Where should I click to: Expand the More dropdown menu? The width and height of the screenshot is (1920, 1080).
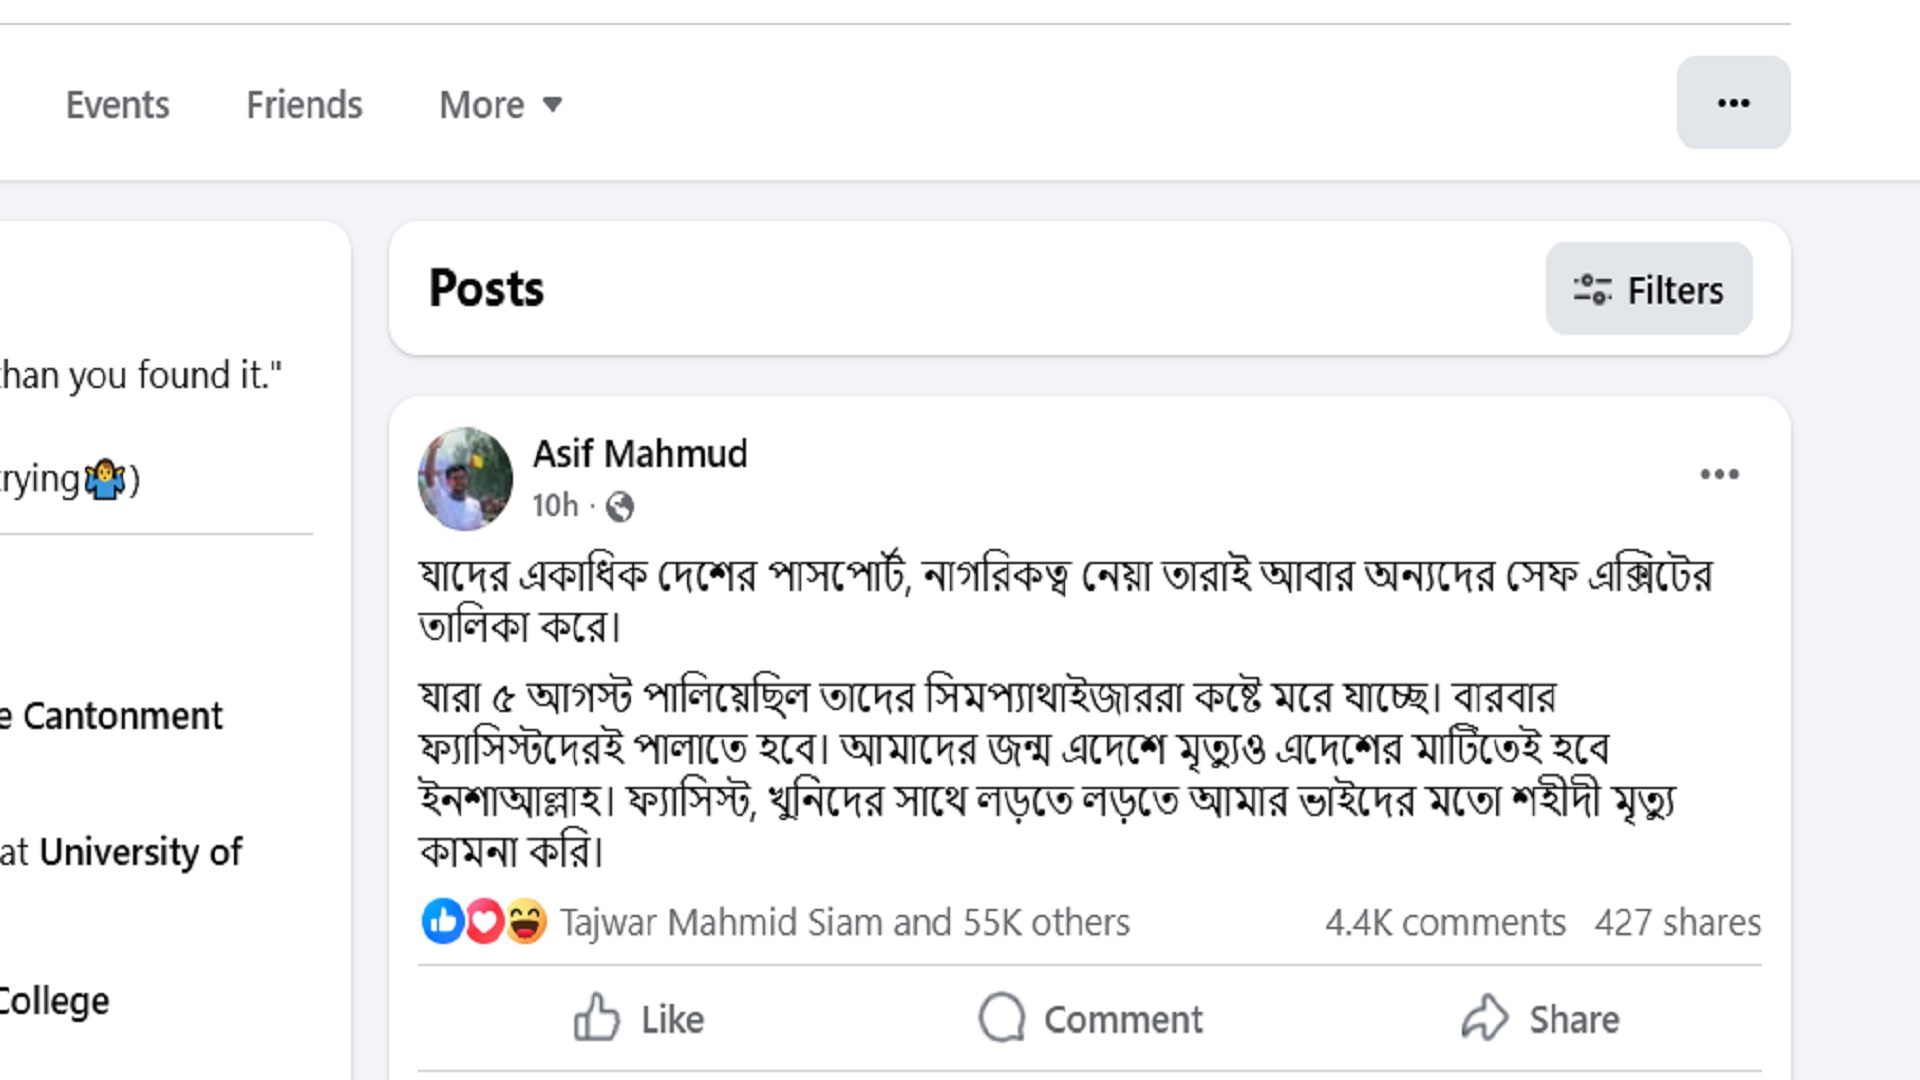pyautogui.click(x=500, y=105)
